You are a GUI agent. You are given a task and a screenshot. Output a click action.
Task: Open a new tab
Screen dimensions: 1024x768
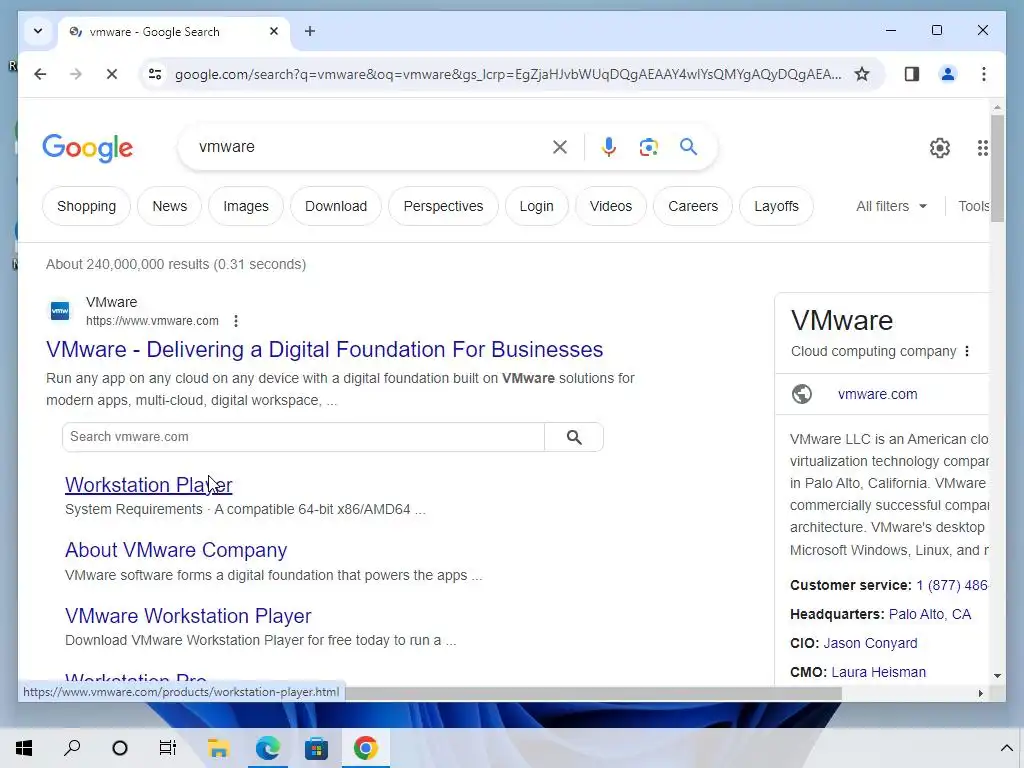tap(310, 31)
